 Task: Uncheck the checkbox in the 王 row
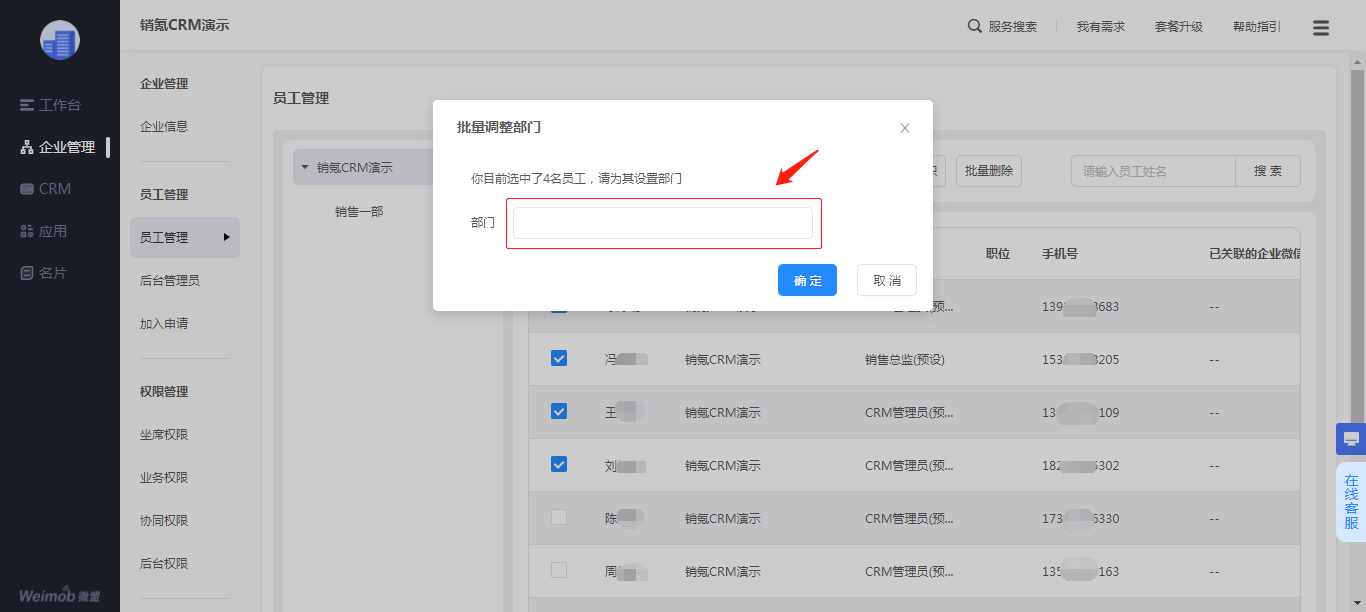[559, 411]
